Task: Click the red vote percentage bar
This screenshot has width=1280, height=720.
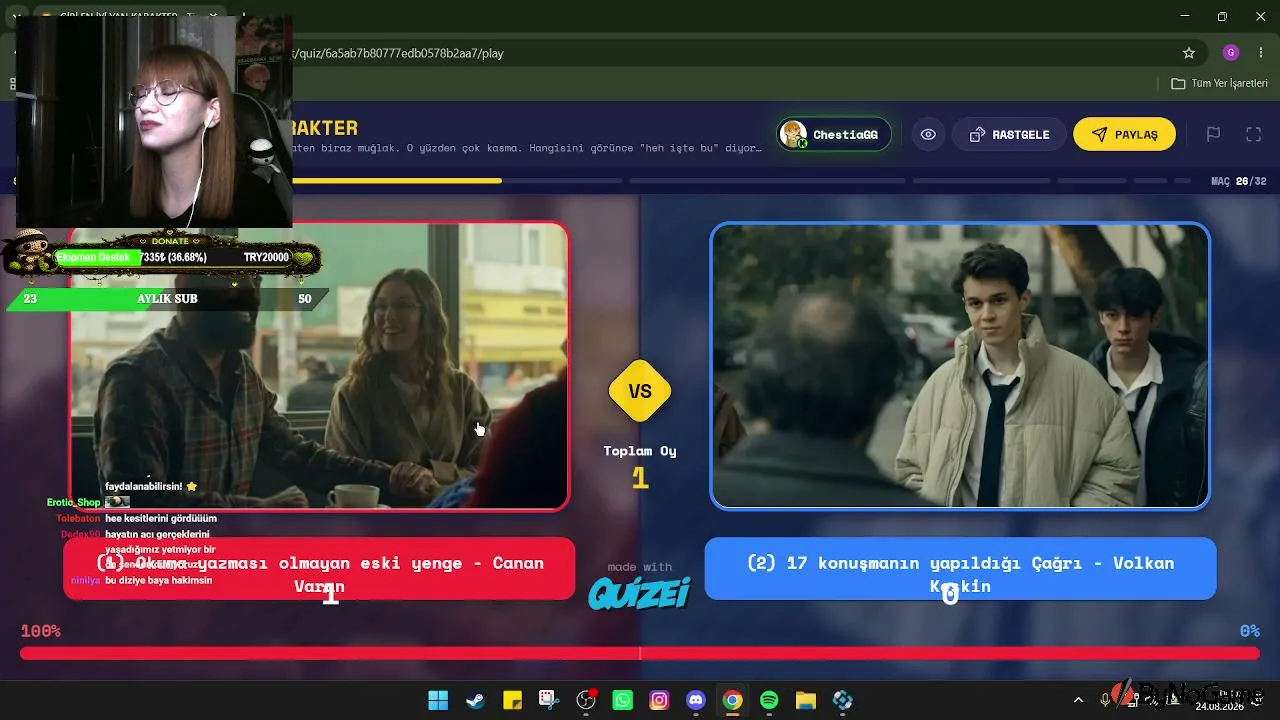Action: point(640,653)
